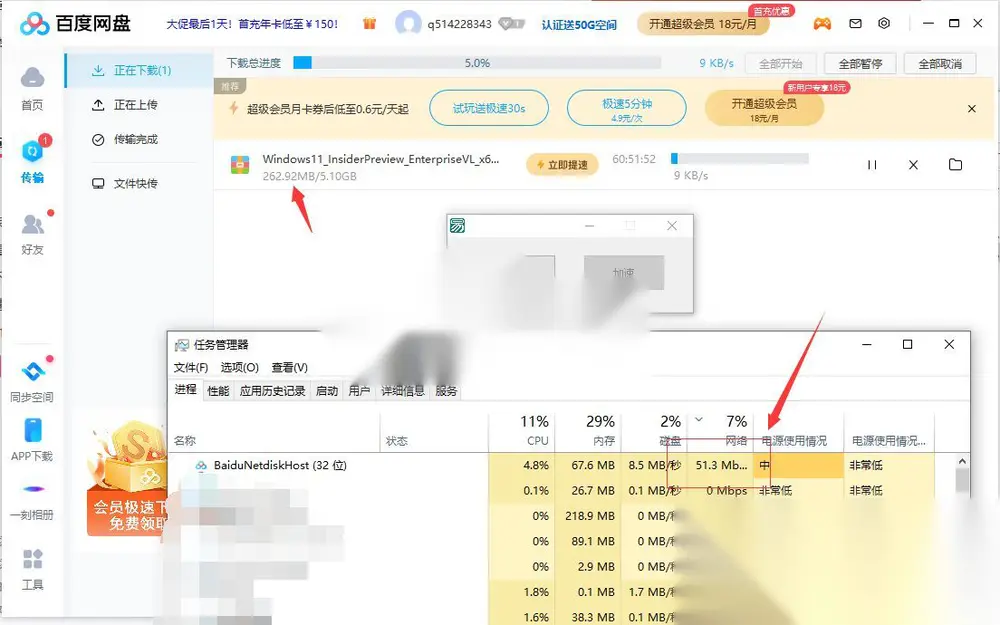Click 全部开始 button
The image size is (1000, 625).
point(781,64)
